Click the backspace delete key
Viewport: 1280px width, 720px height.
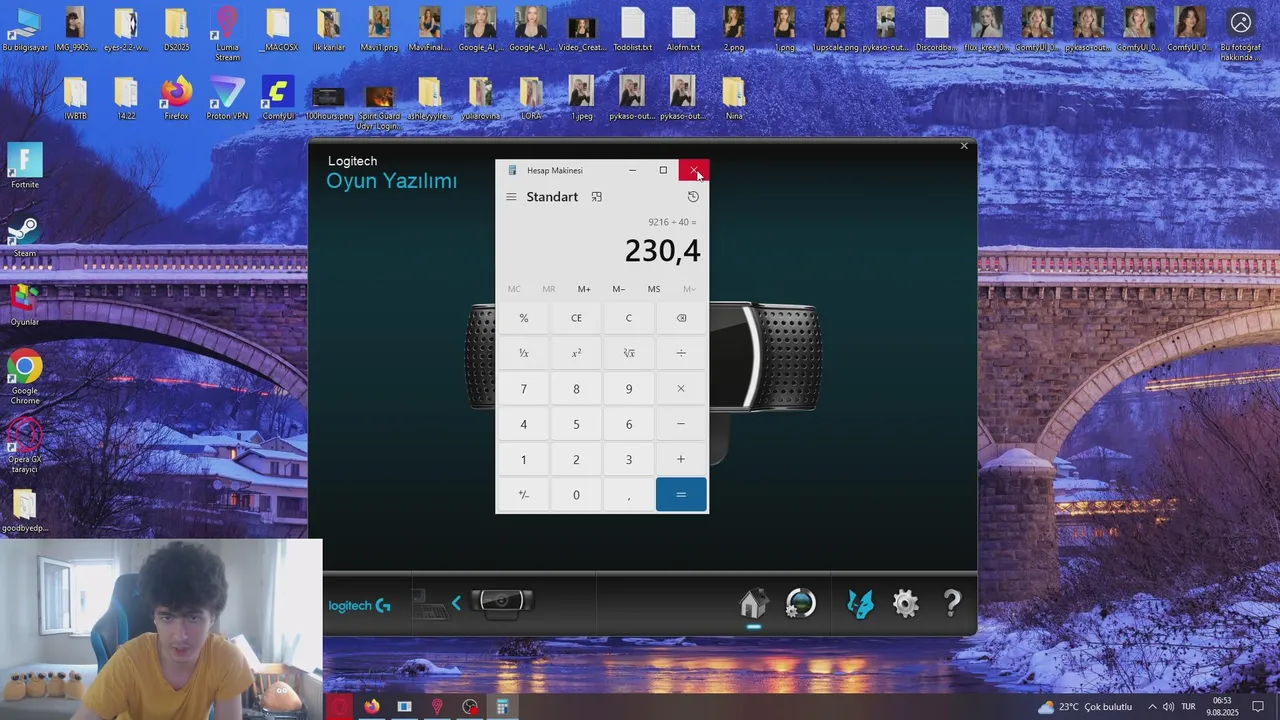tap(681, 318)
